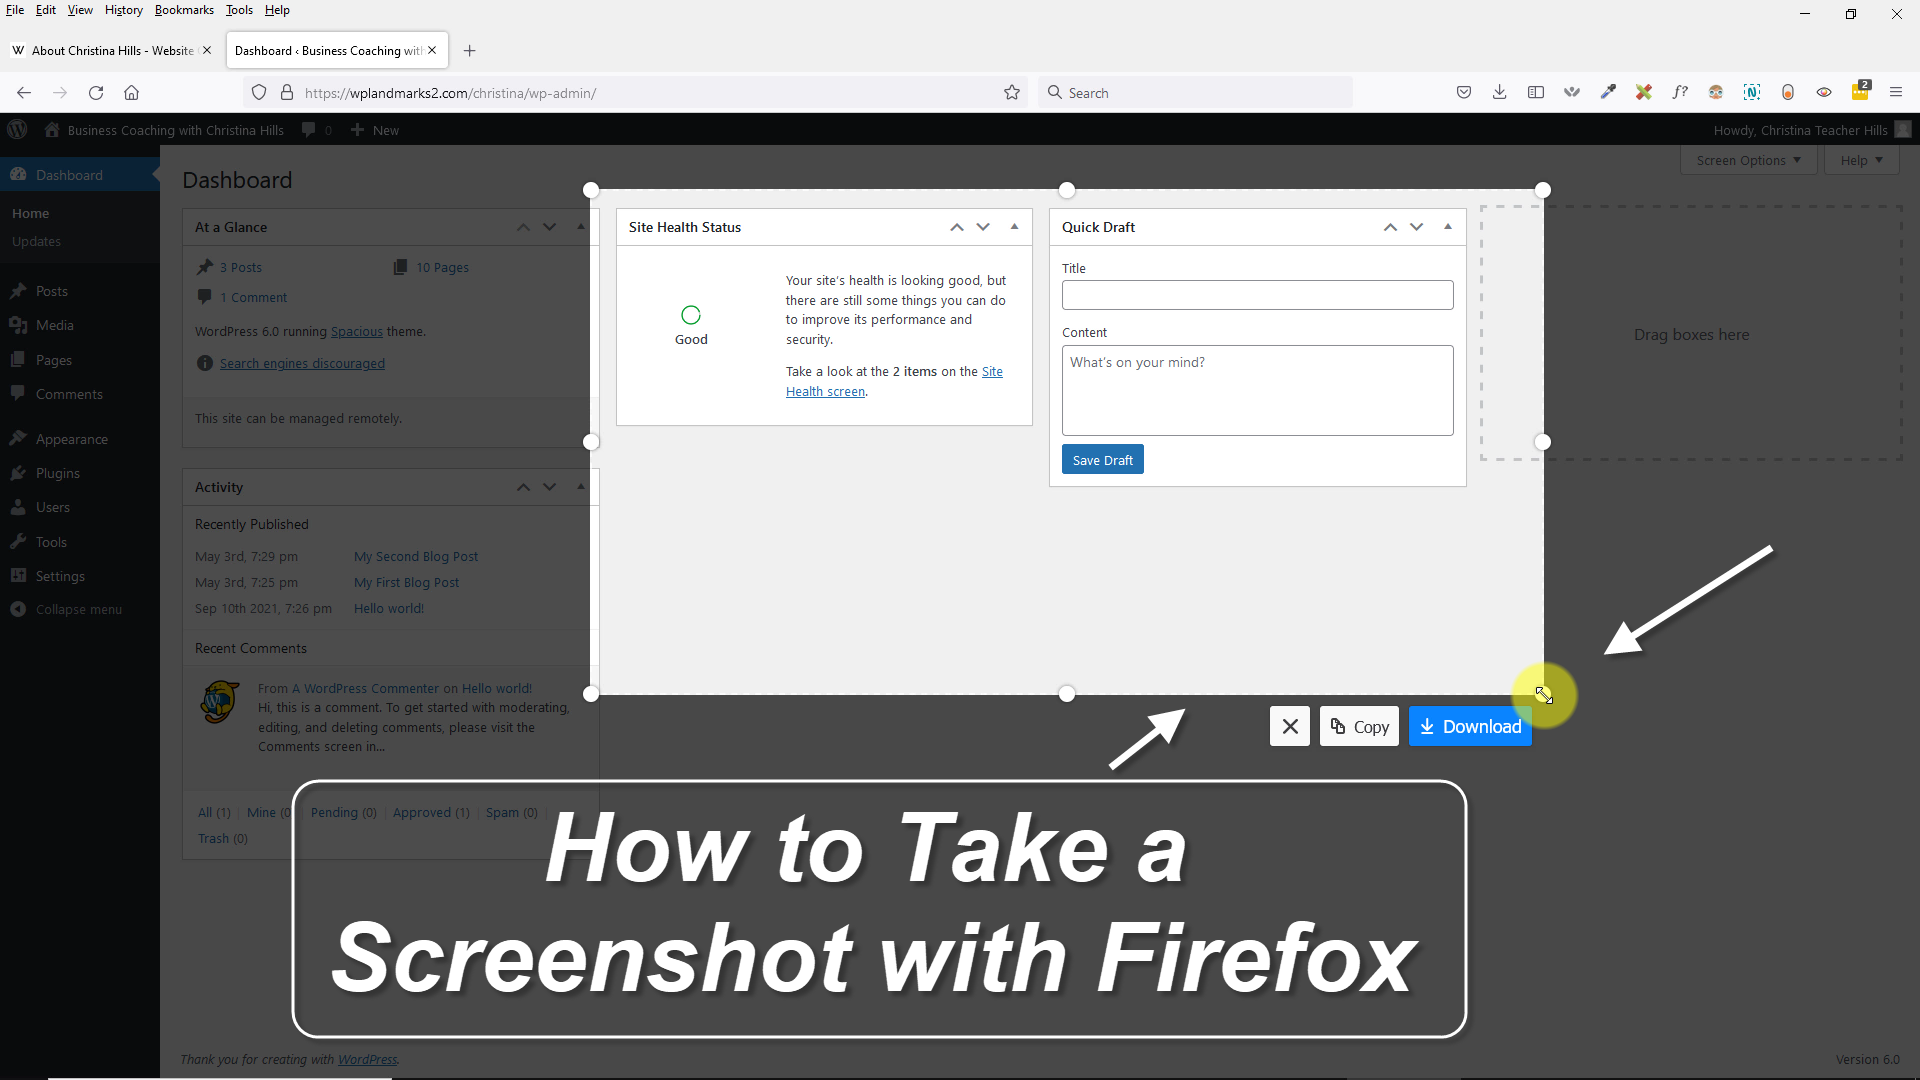Open the Updates submenu item
Screen dimensions: 1920x1080
(36, 241)
